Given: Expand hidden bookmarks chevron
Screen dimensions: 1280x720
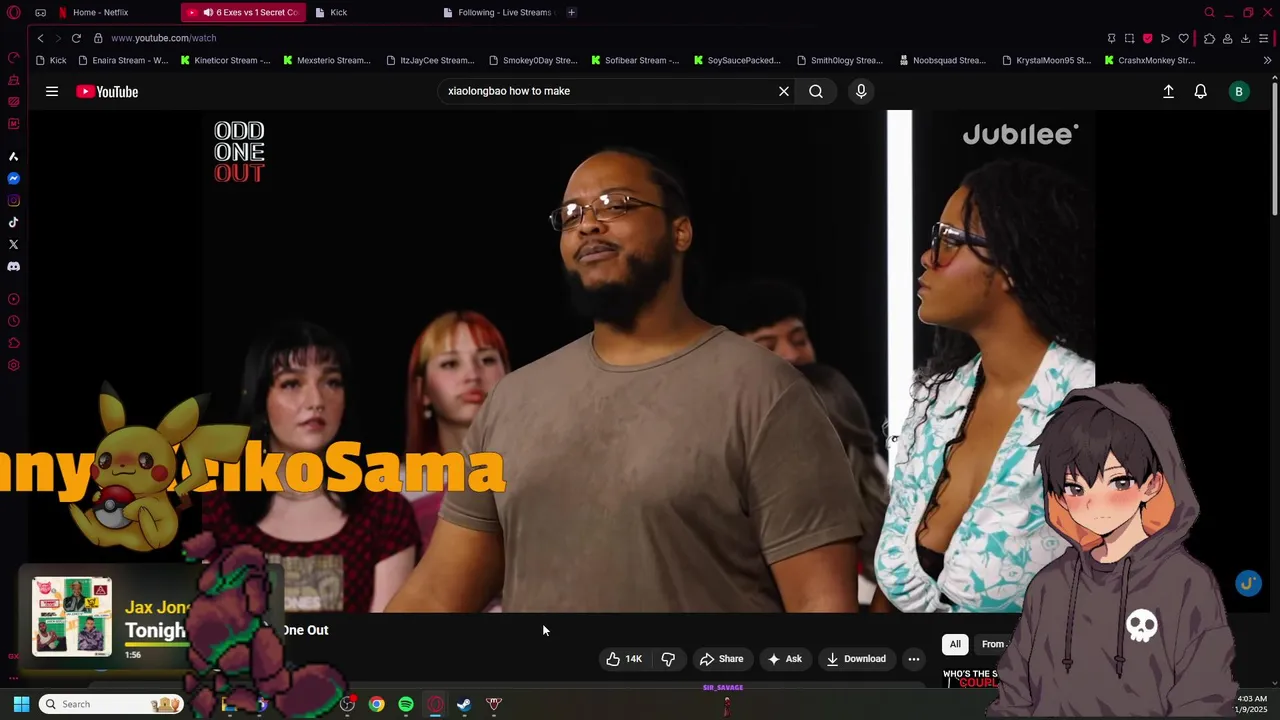Looking at the screenshot, I should point(1267,60).
